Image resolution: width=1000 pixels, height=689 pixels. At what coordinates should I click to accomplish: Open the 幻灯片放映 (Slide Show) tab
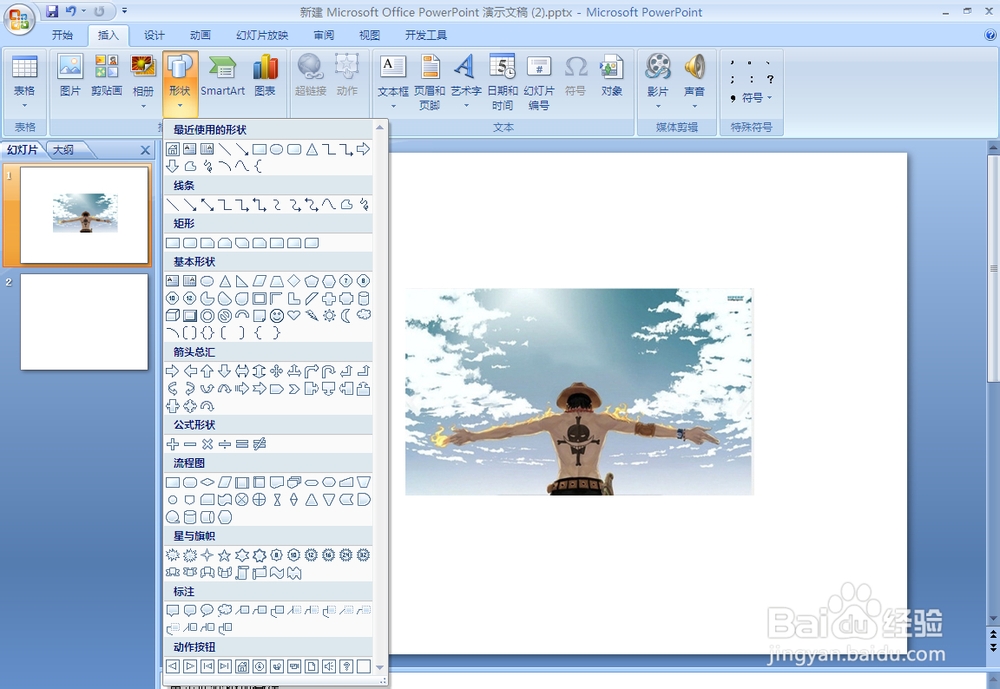pos(262,35)
